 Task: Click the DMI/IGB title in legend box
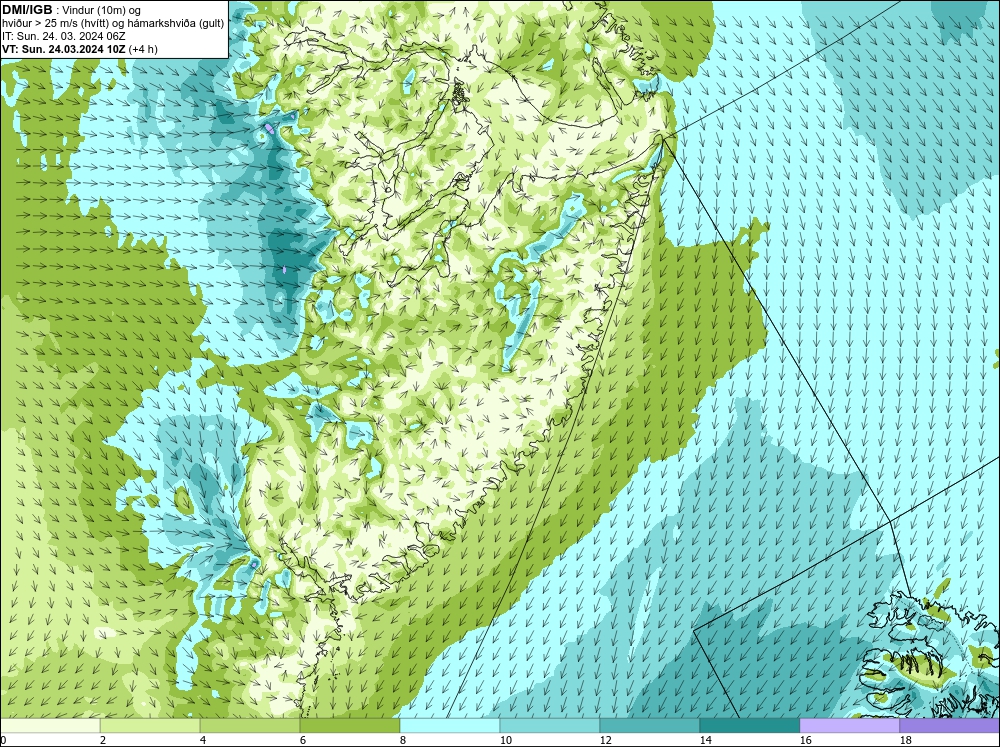click(27, 10)
